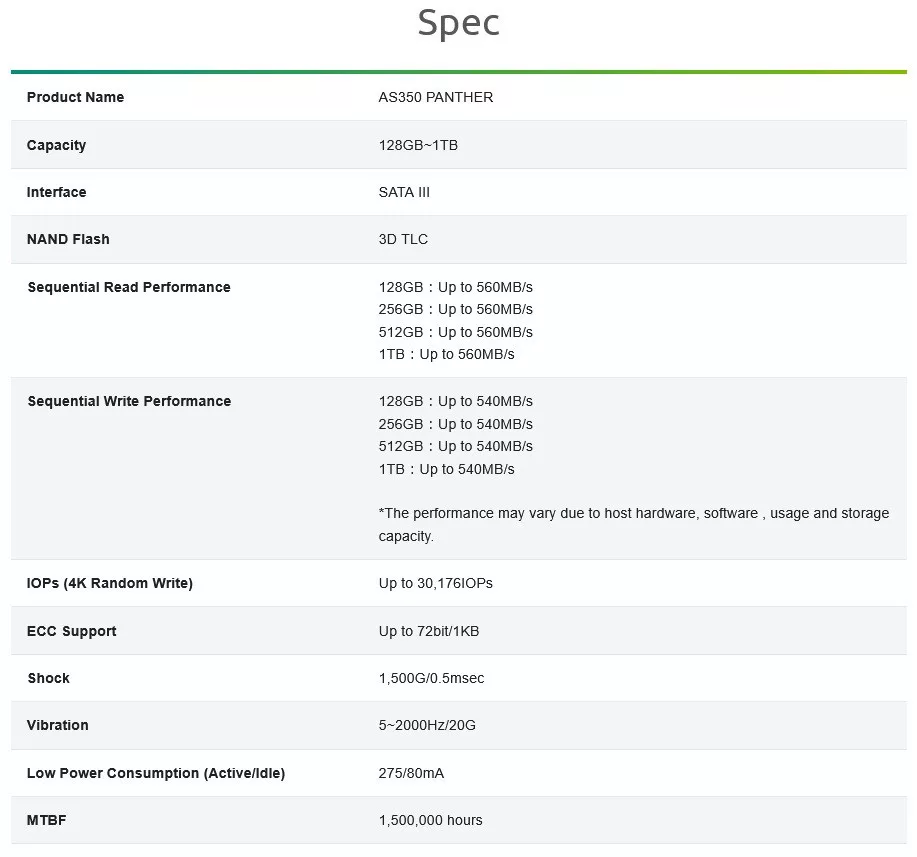The image size is (917, 857).
Task: Select the "128GB~1TB" capacity value
Action: click(418, 145)
